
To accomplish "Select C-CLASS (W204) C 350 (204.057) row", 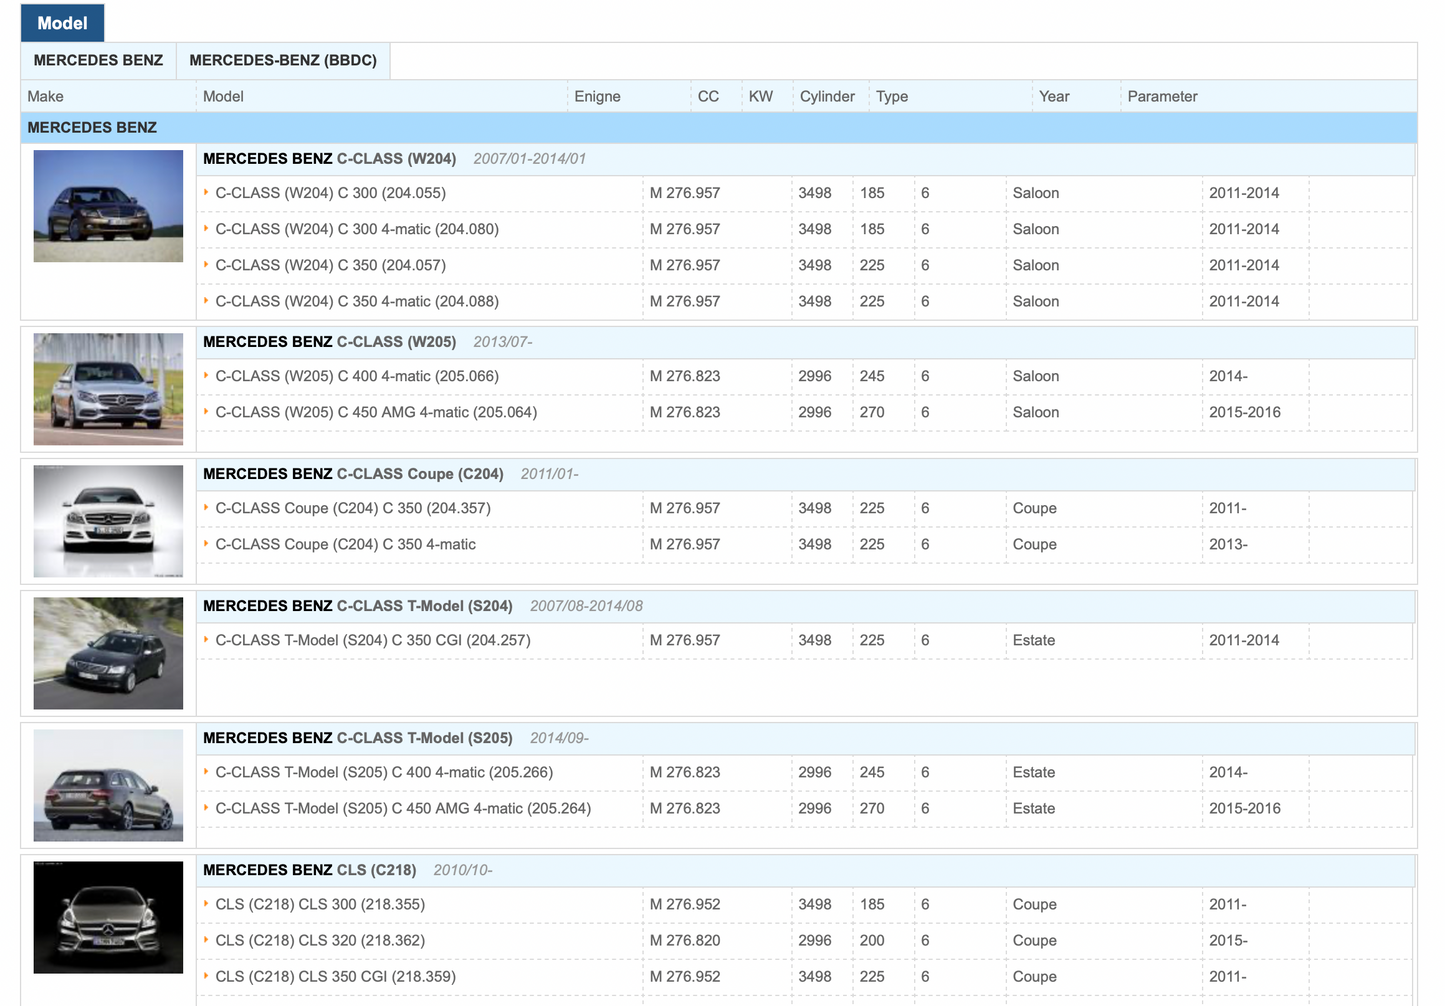I will [x=805, y=265].
